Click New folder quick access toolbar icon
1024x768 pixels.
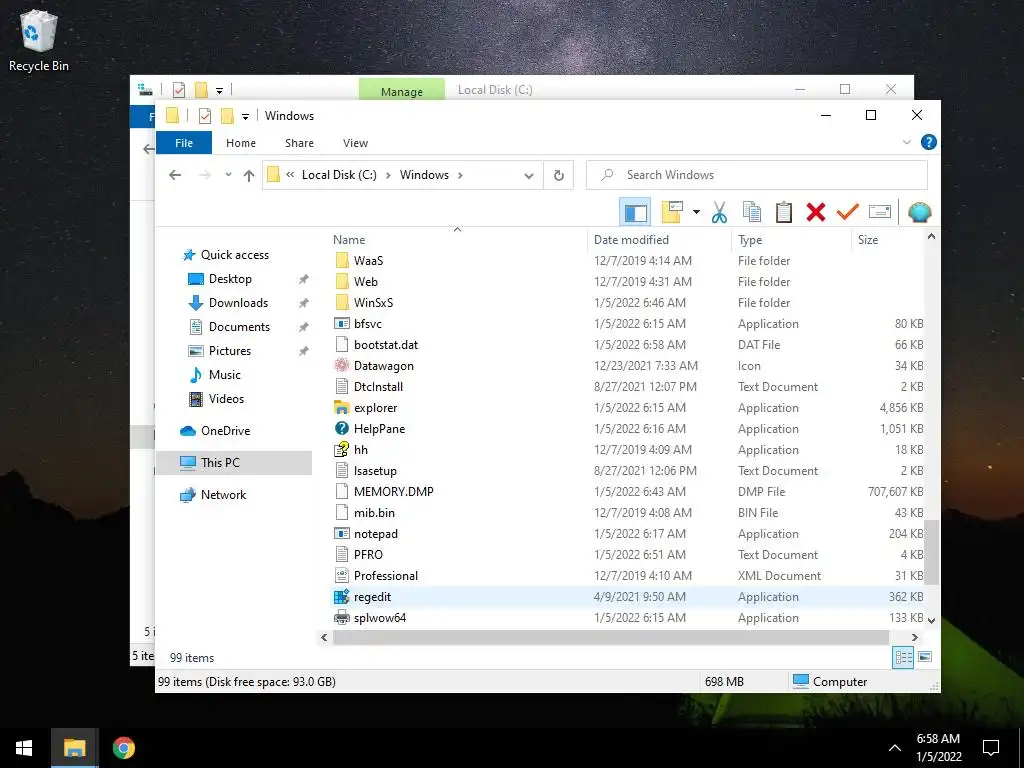coord(227,116)
